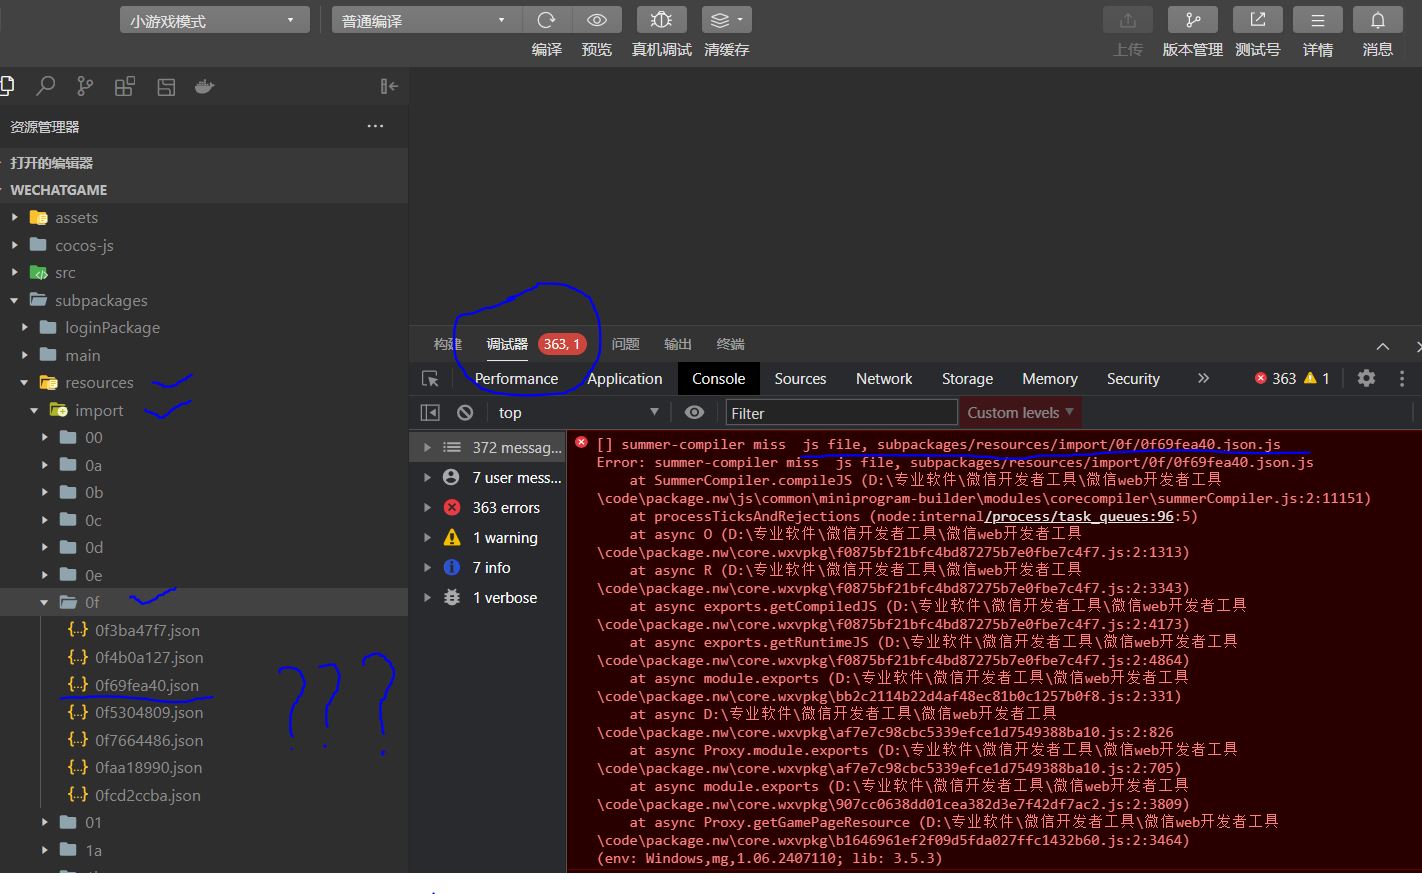Click the compile refresh icon
Image resolution: width=1422 pixels, height=894 pixels.
tap(547, 20)
